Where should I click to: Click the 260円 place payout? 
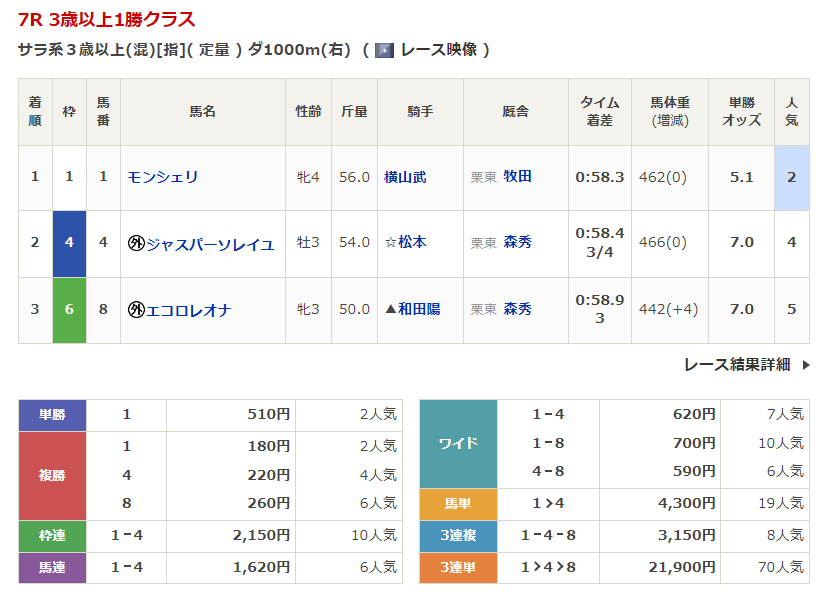[x=269, y=503]
